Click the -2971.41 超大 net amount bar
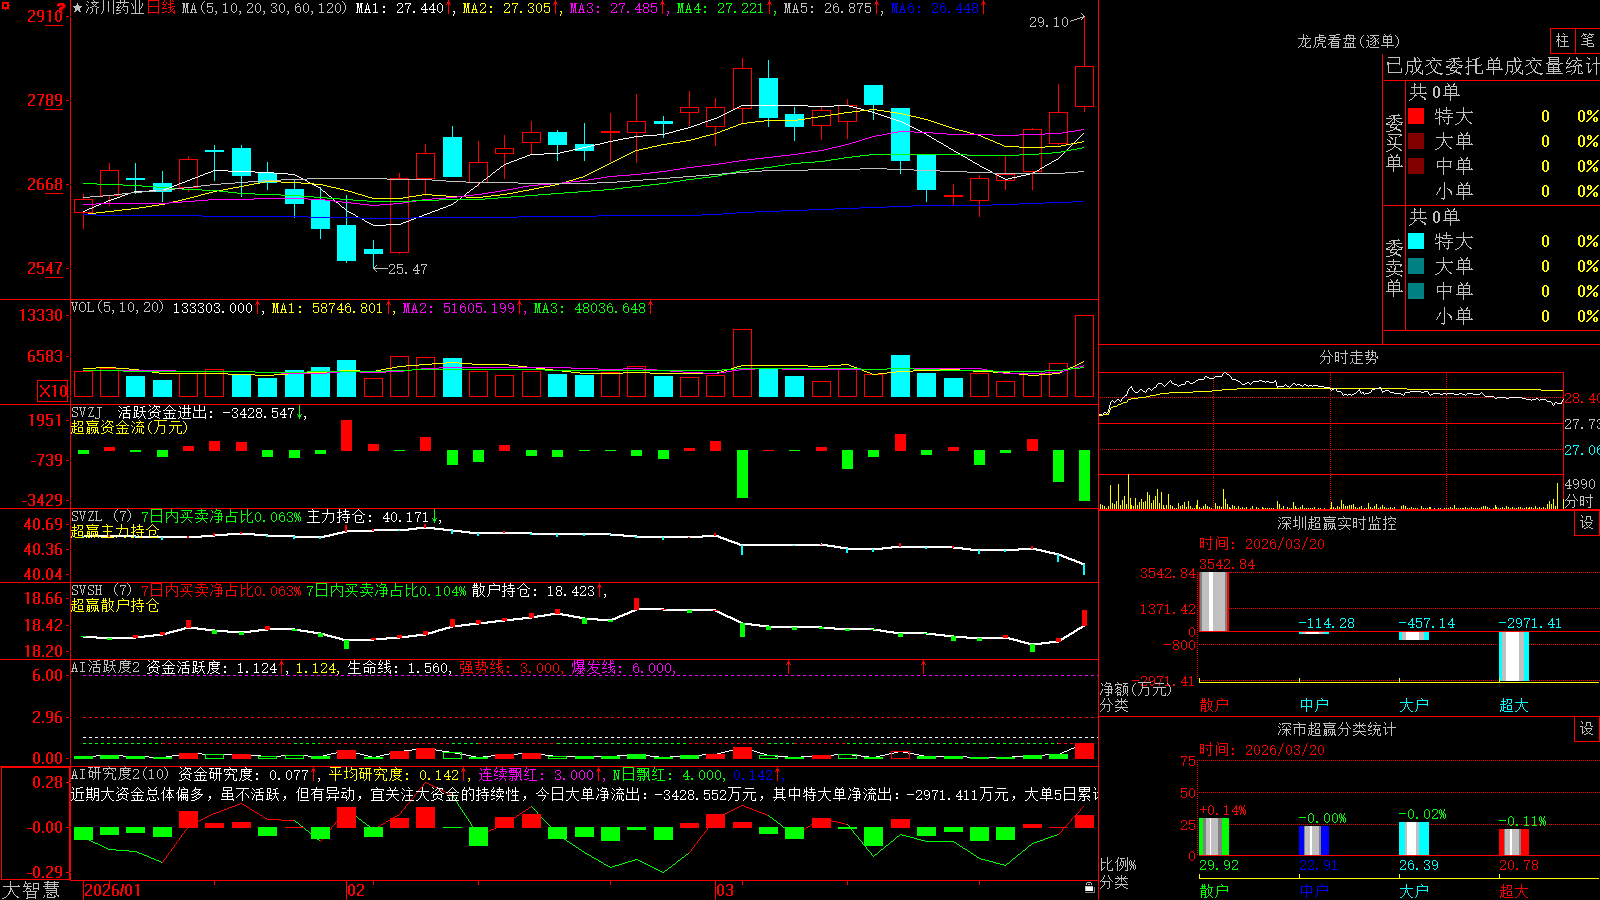This screenshot has height=900, width=1600. coord(1514,657)
